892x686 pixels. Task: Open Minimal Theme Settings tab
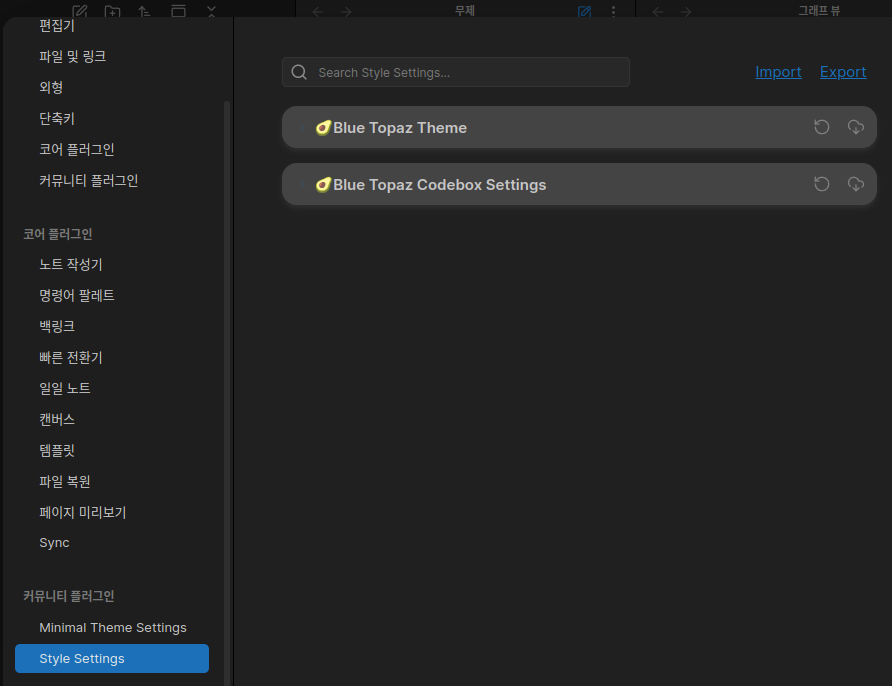pos(112,627)
